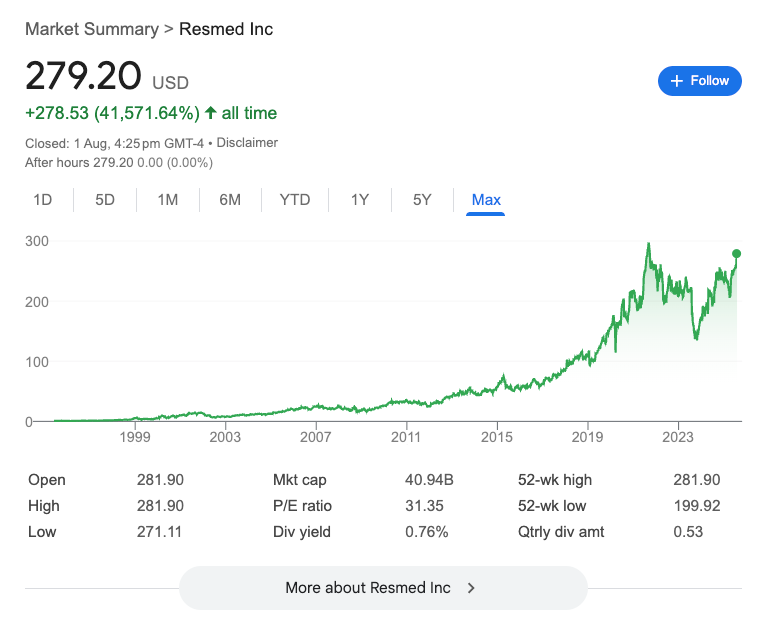Choose the 5Y chart range
Screen dimensions: 783x630
(422, 200)
